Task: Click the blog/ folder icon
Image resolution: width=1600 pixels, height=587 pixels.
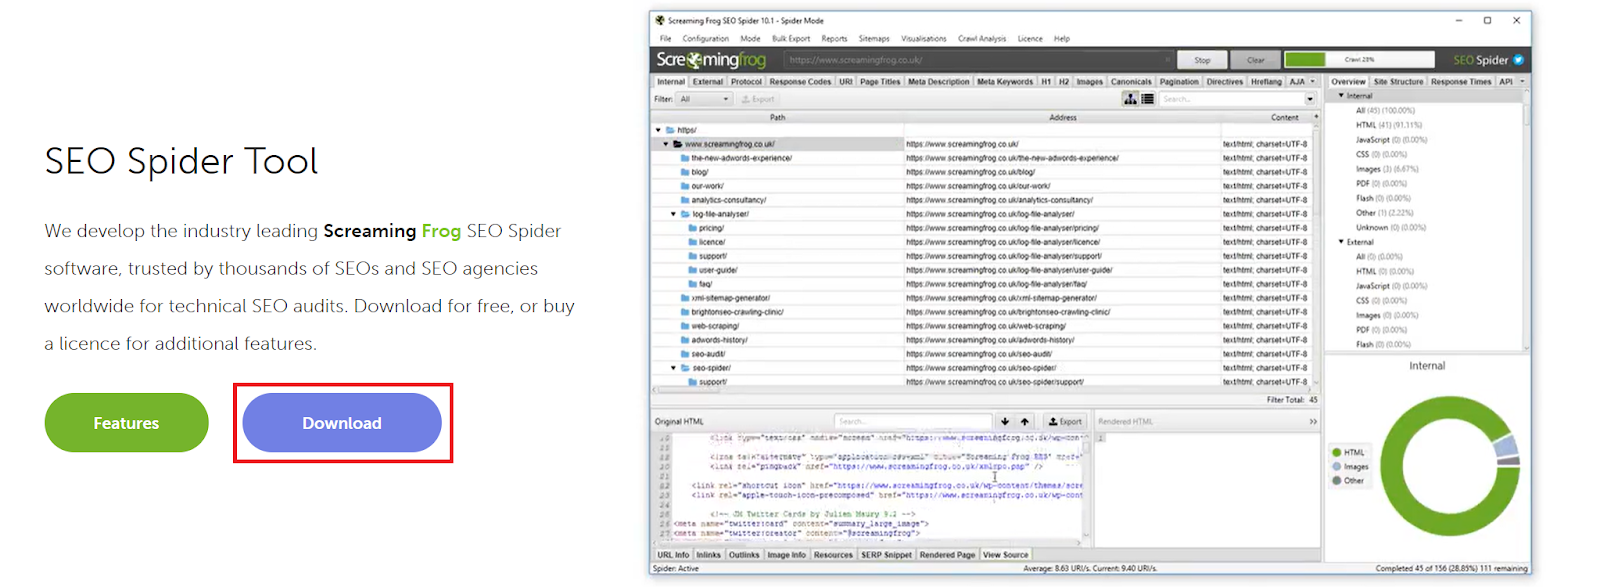Action: [x=685, y=172]
